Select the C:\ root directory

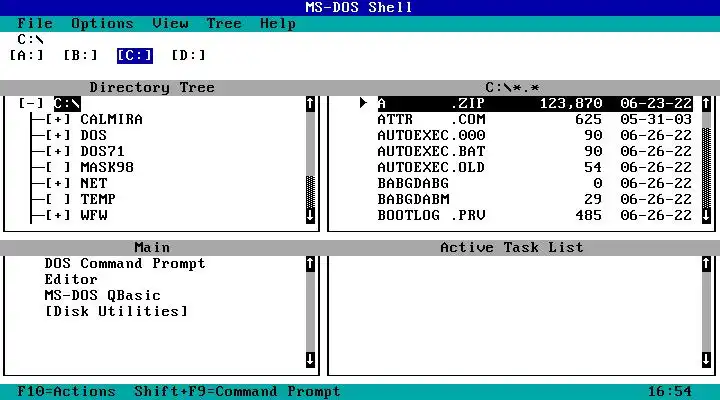point(67,103)
